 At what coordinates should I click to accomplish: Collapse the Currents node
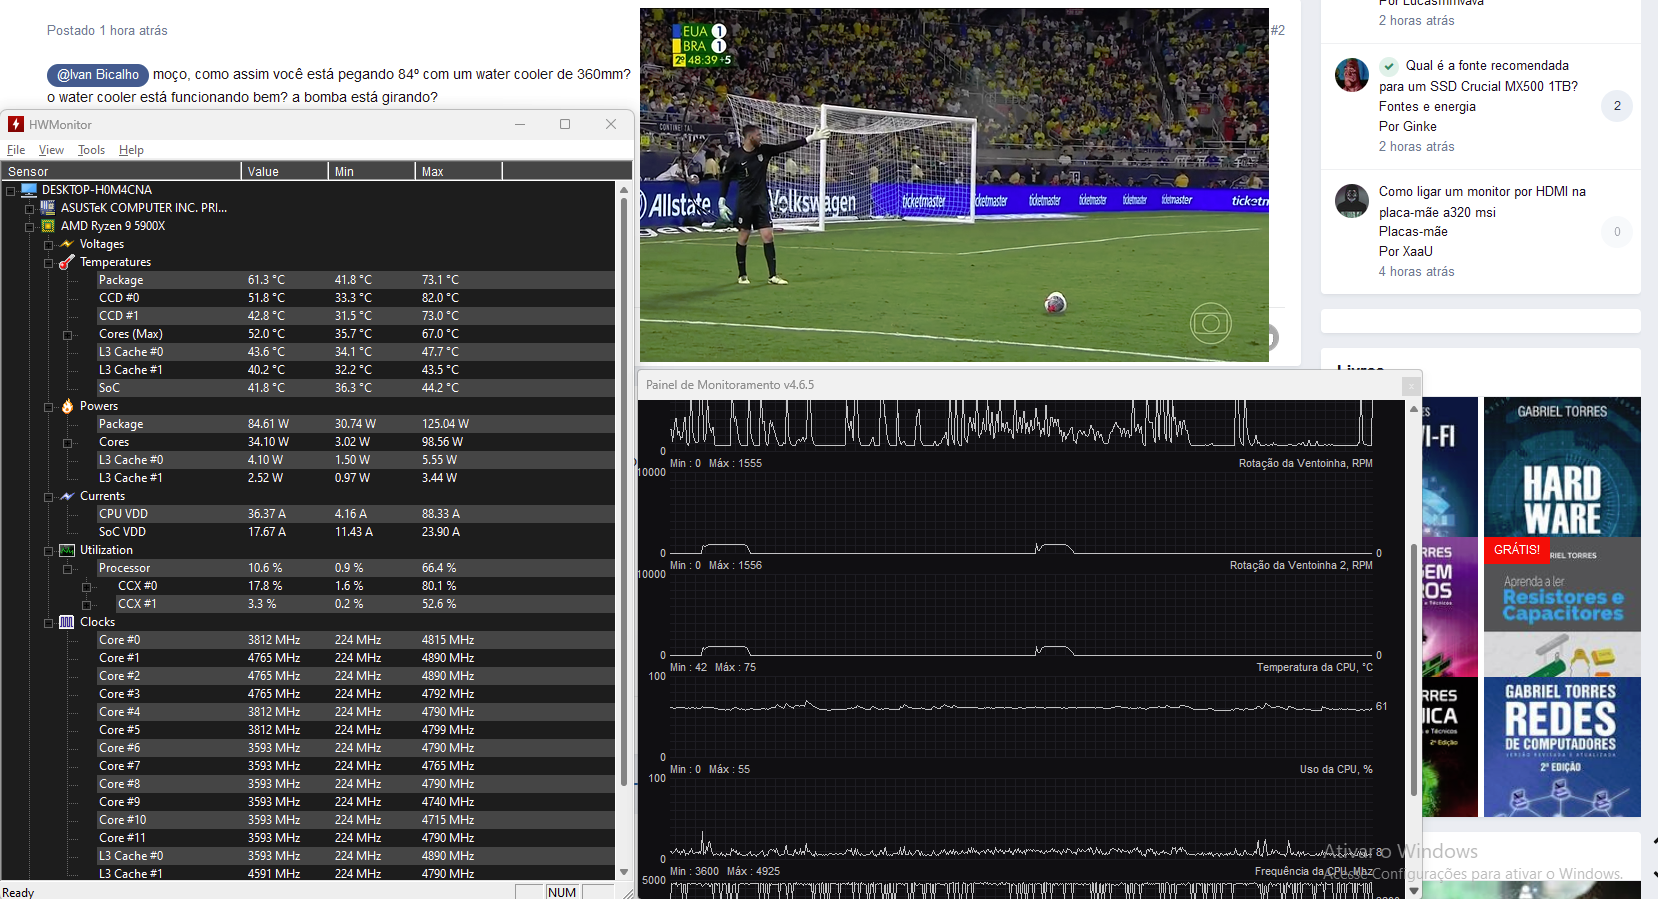48,496
